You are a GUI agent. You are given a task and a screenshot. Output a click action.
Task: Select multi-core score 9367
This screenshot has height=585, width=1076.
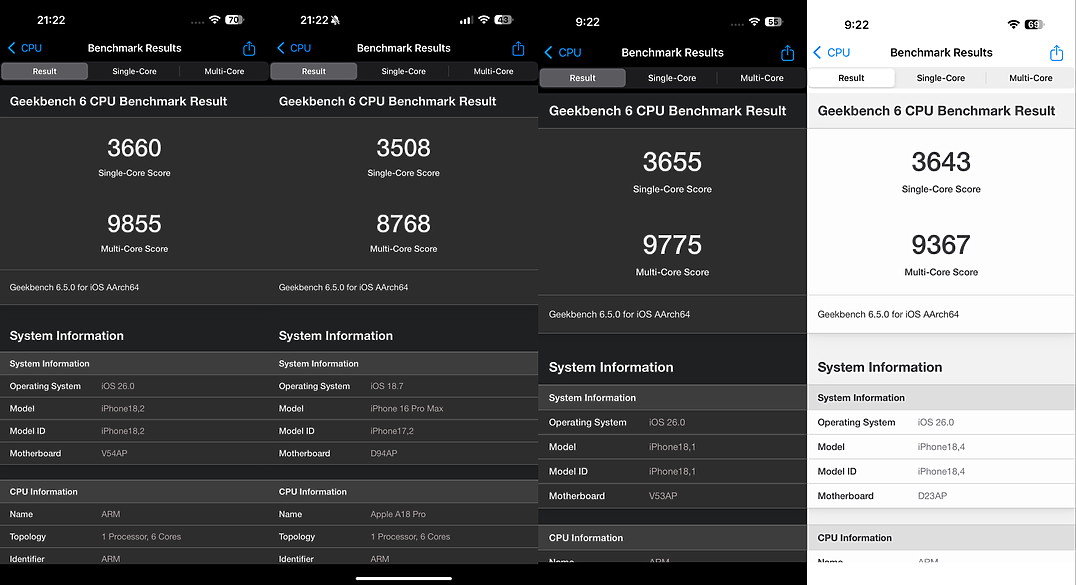tap(942, 245)
